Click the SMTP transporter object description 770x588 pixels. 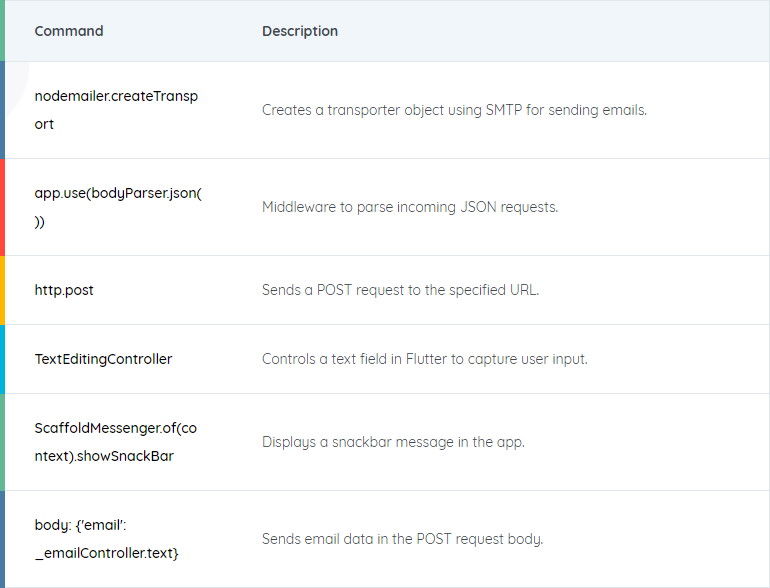point(454,110)
